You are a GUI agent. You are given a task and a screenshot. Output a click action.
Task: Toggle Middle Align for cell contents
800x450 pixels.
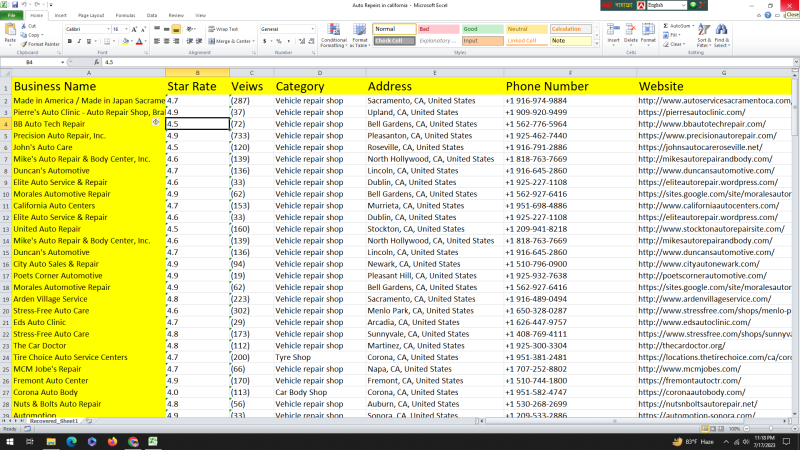tap(166, 29)
